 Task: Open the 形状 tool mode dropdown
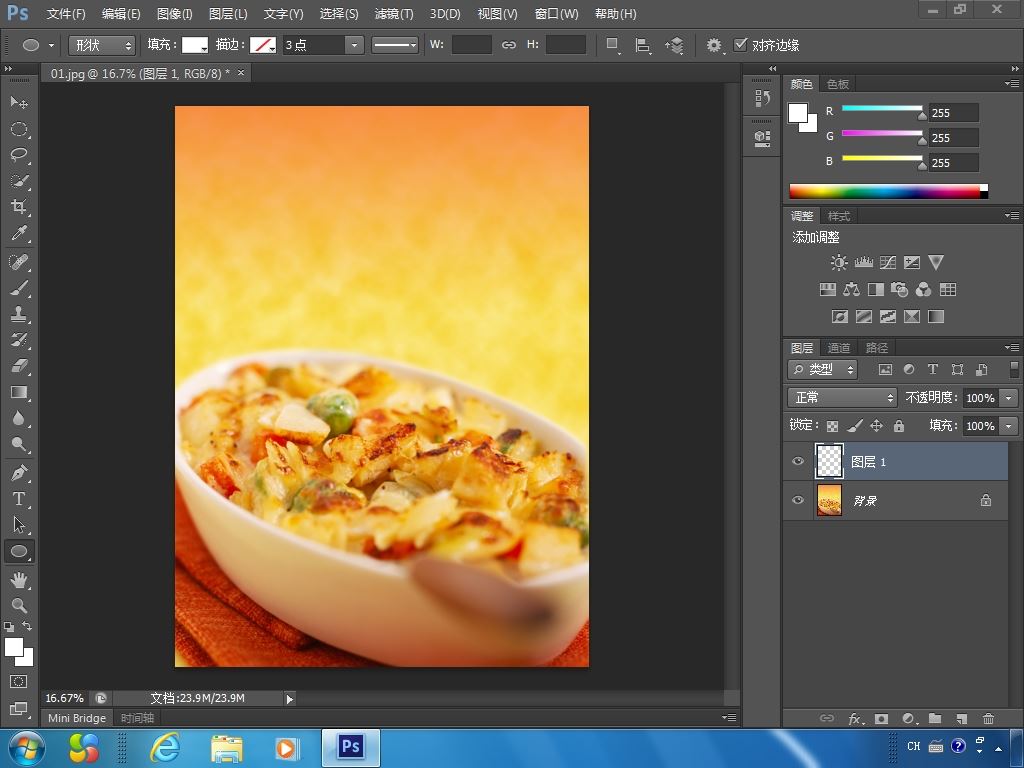(x=102, y=45)
